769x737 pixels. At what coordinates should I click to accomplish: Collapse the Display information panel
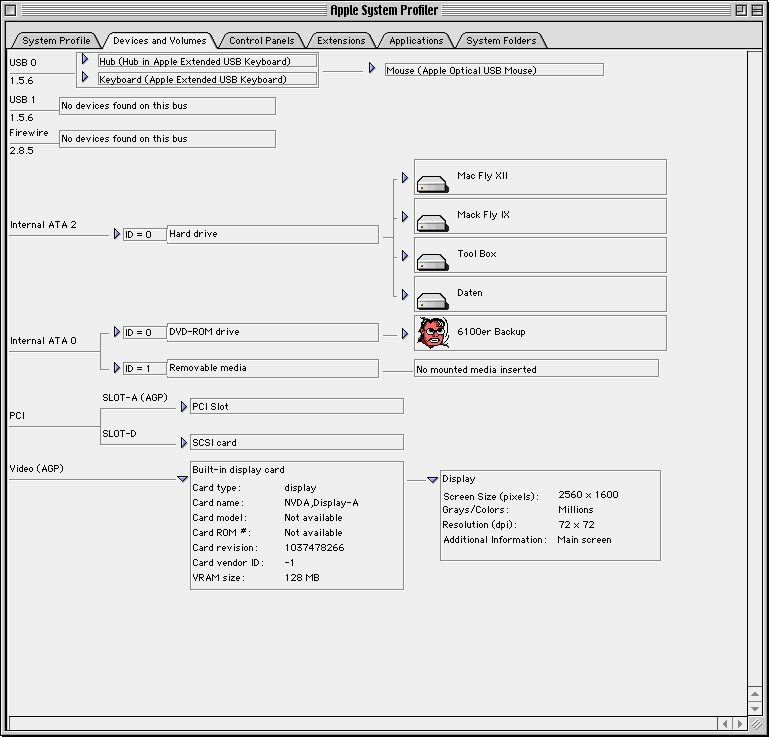(x=432, y=479)
